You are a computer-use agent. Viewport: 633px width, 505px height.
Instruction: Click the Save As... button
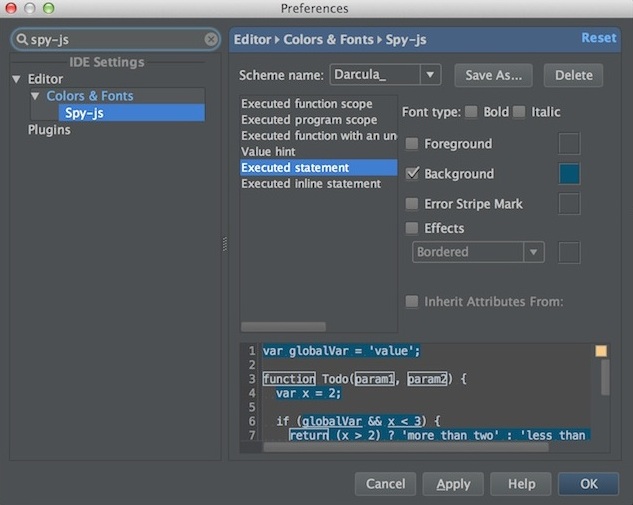[494, 75]
